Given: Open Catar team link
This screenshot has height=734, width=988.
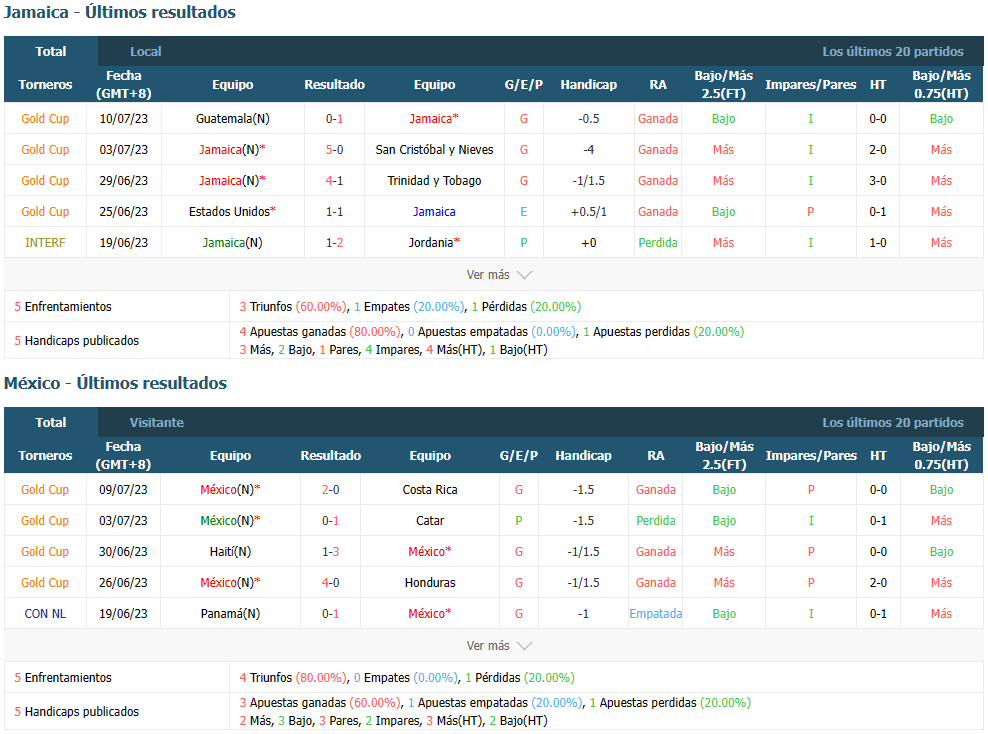Looking at the screenshot, I should click(x=430, y=520).
